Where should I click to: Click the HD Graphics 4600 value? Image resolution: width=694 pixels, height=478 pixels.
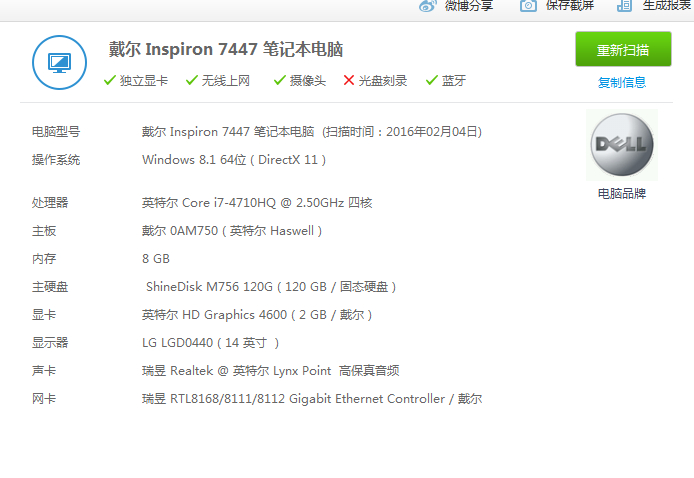[257, 315]
